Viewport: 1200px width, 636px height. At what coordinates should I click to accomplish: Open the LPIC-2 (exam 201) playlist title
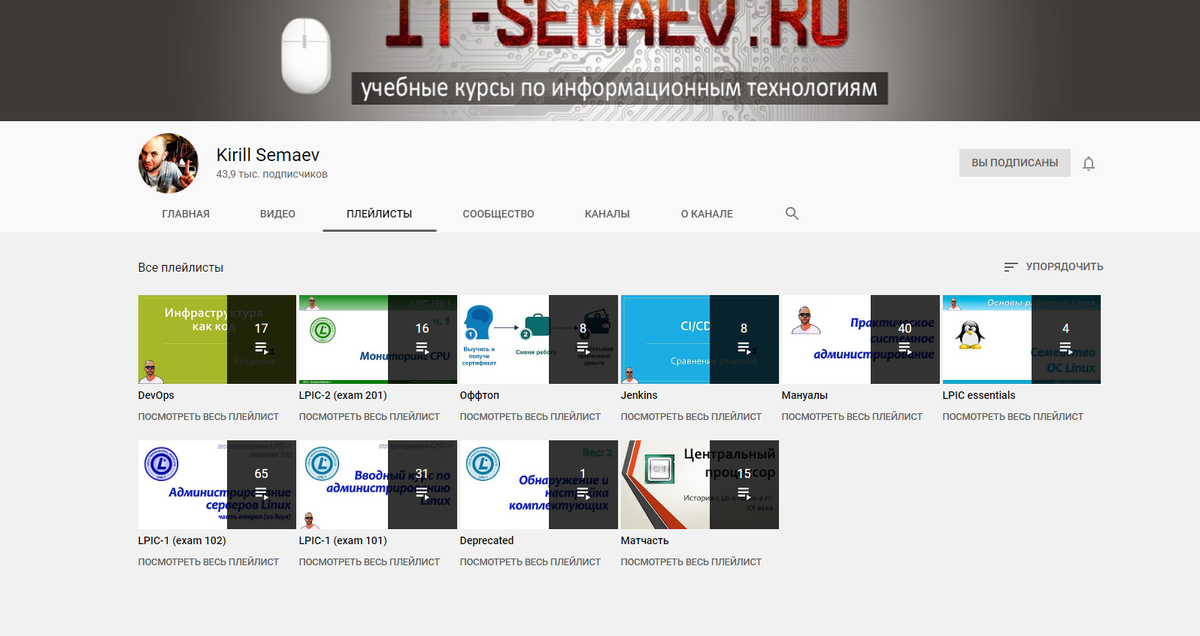click(x=343, y=395)
